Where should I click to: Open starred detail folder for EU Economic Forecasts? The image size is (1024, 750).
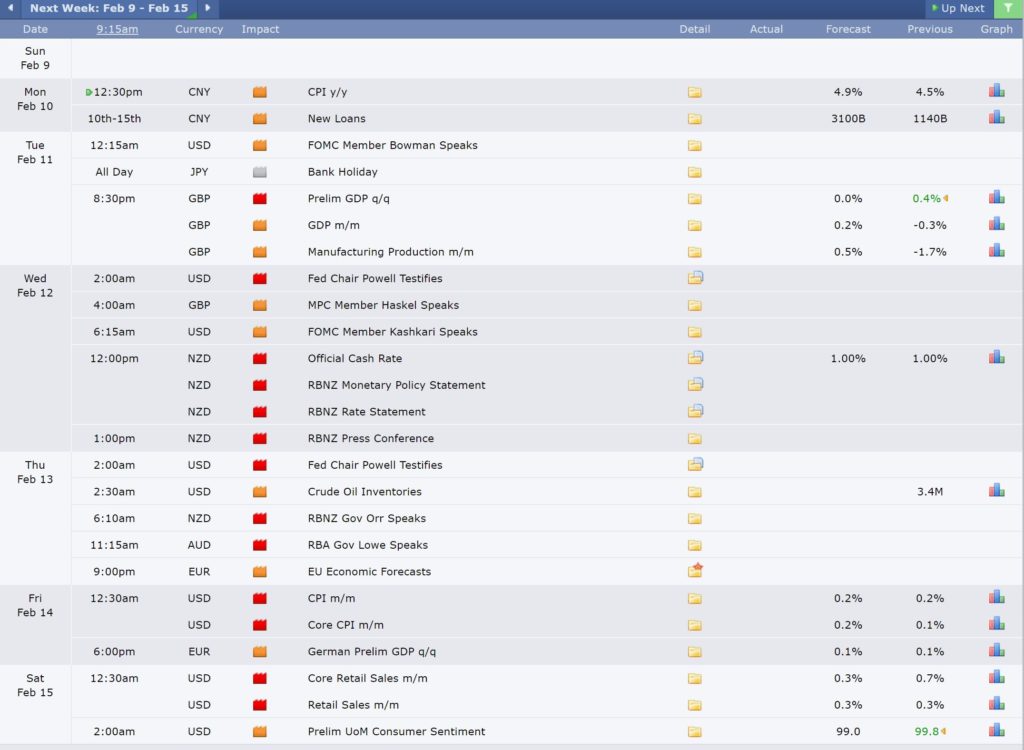click(696, 570)
